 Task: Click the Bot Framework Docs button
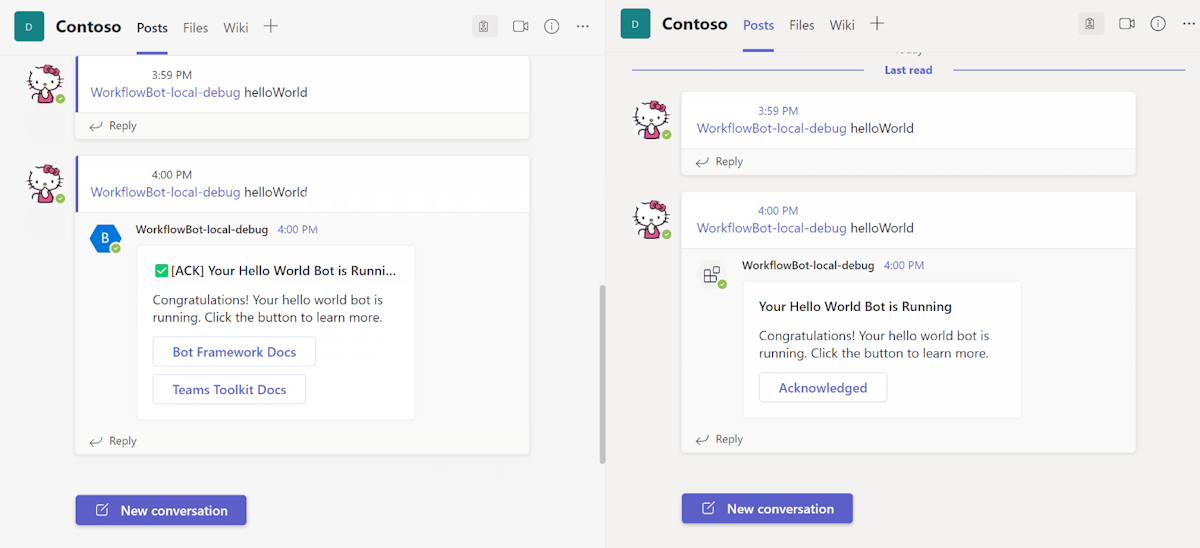click(234, 352)
